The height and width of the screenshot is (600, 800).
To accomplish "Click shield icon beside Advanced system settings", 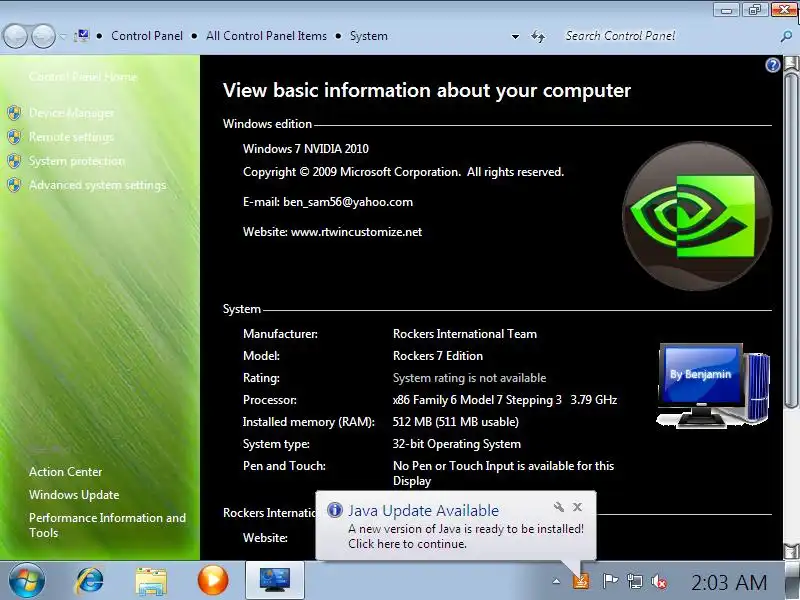I will click(x=14, y=185).
